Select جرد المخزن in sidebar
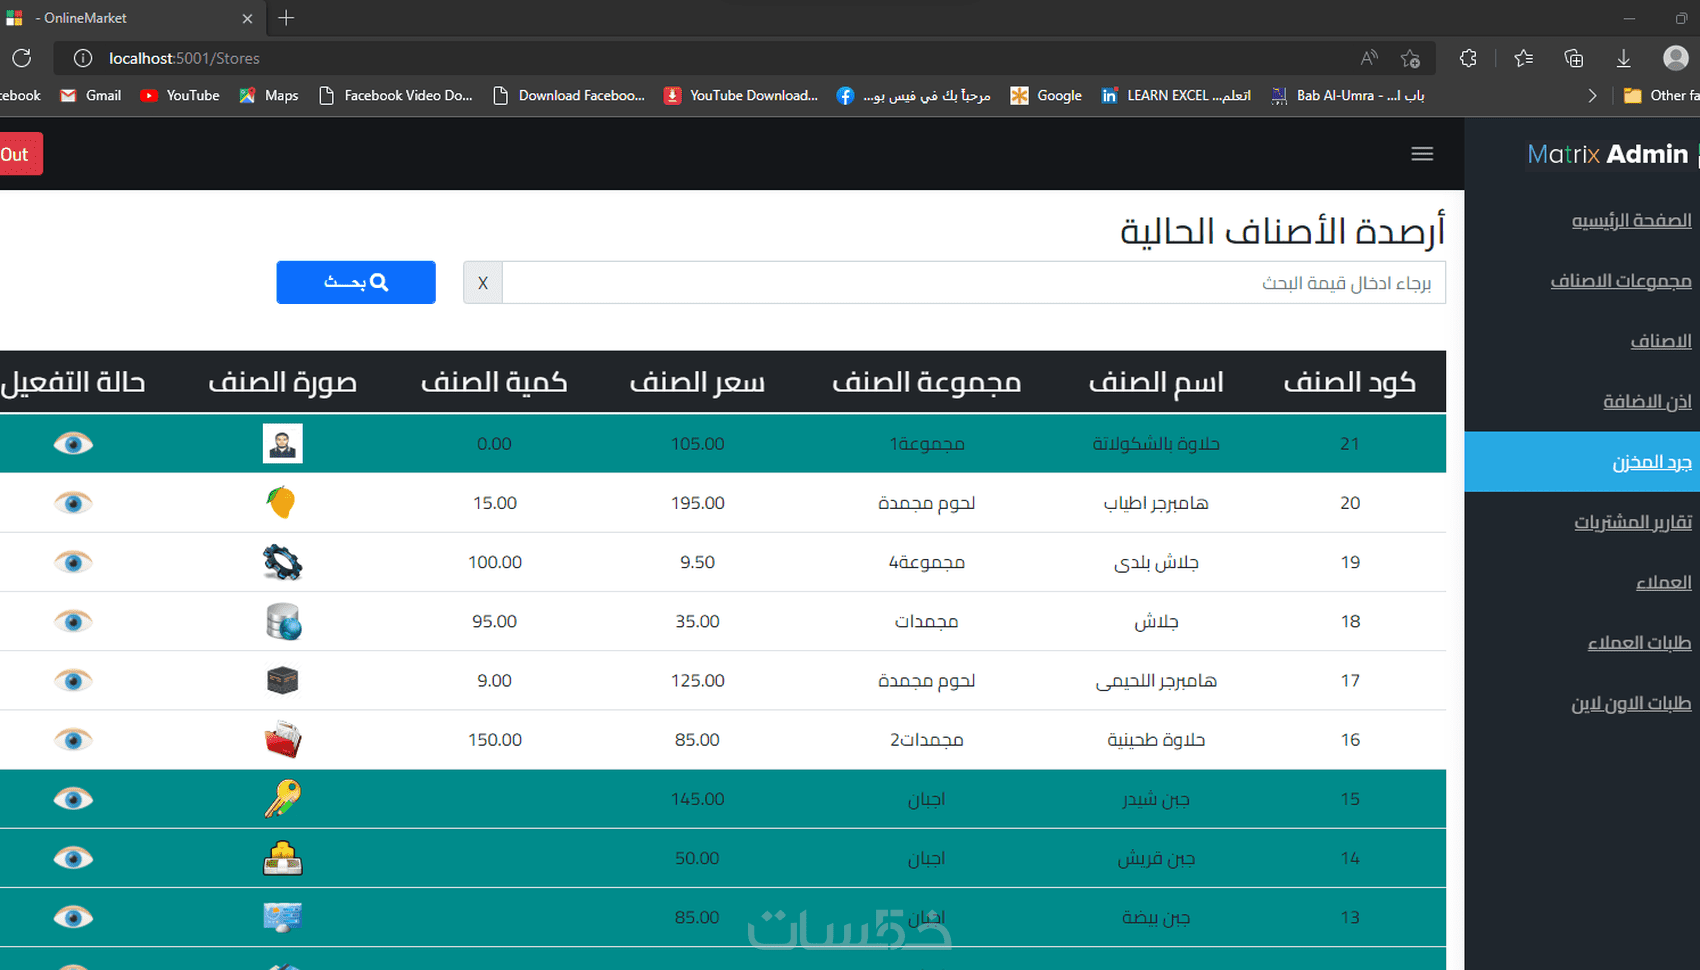1700x970 pixels. [1652, 462]
